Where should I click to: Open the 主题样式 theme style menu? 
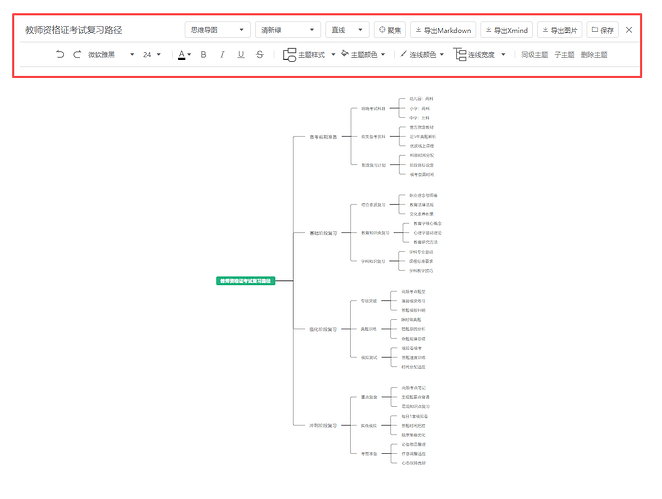(x=309, y=55)
